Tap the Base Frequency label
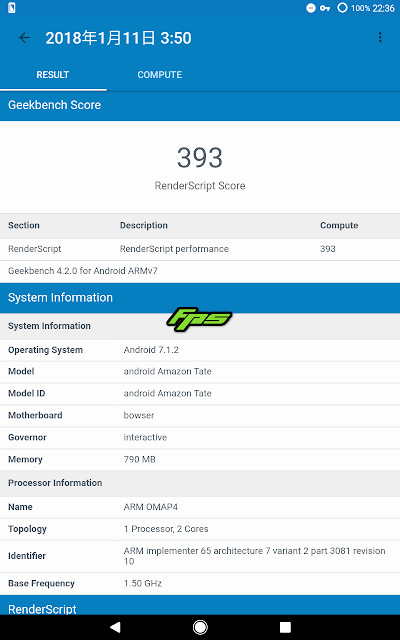This screenshot has height=640, width=400. pyautogui.click(x=41, y=584)
